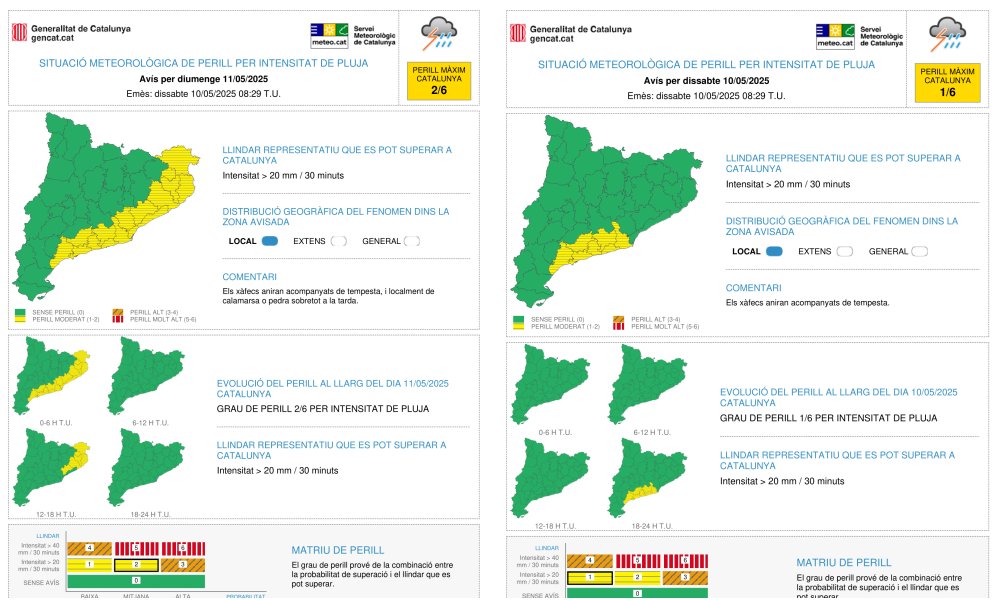Screen dimensions: 1000x600
Task: Click the meteo.cat logo in the right report
Action: point(834,36)
